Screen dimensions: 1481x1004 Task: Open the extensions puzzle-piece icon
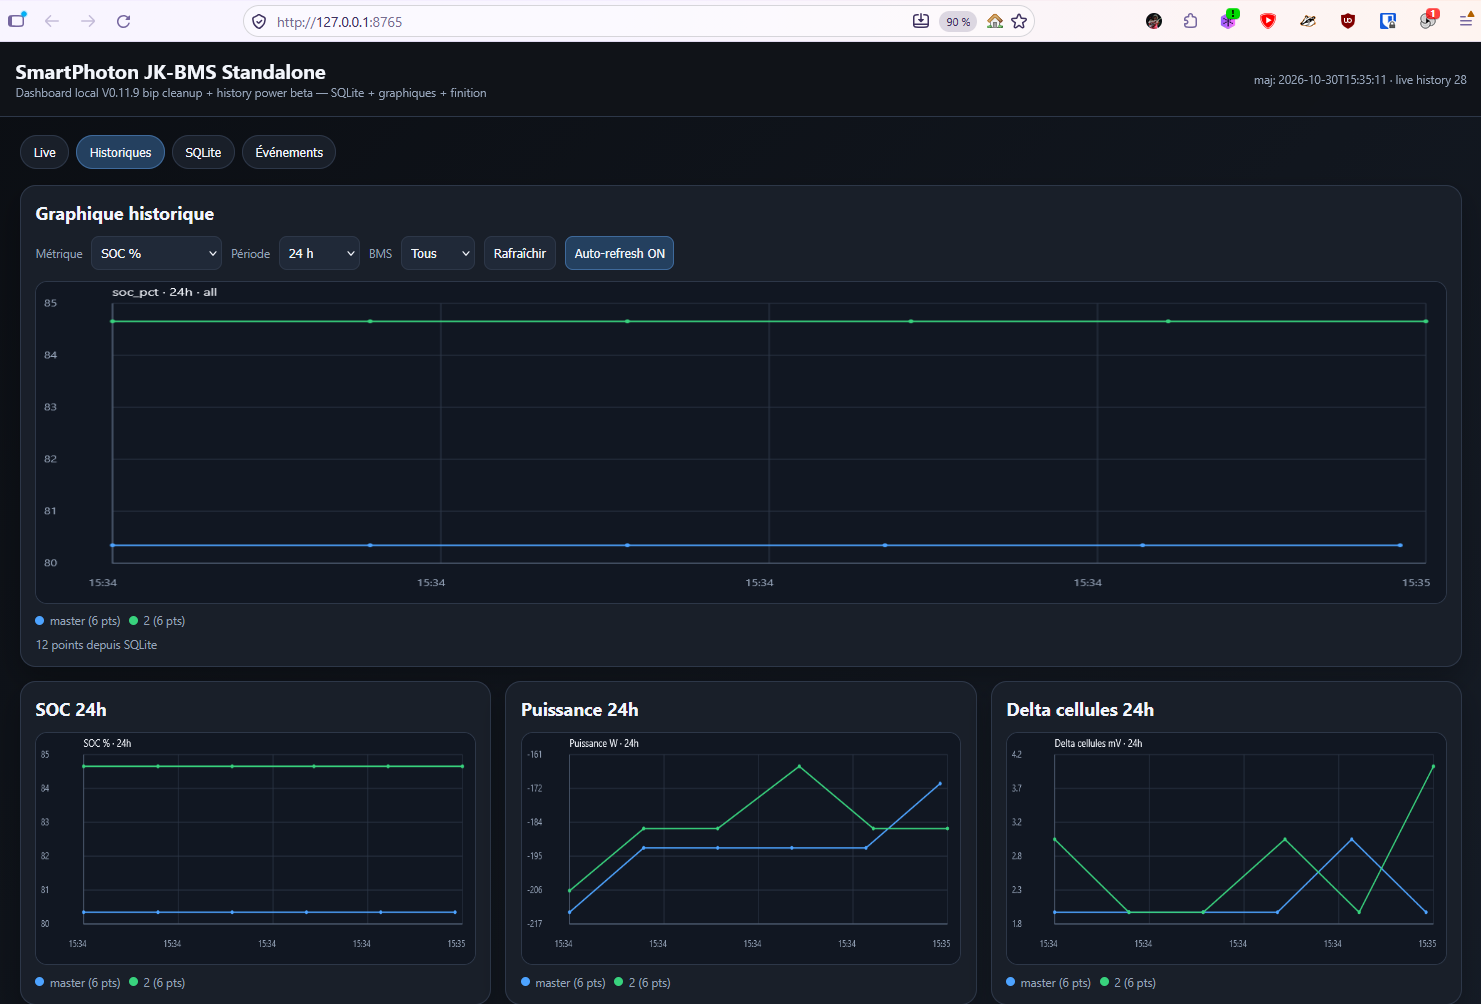coord(1190,21)
